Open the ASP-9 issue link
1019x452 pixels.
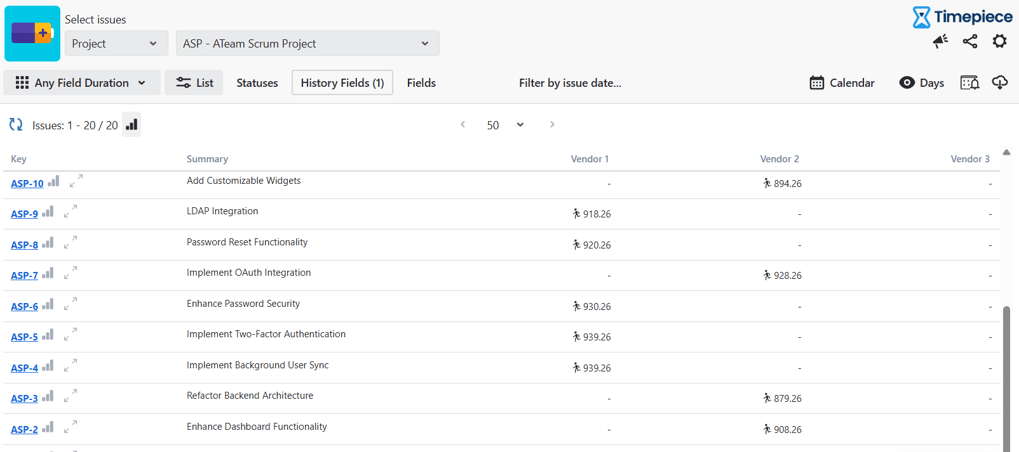tap(25, 214)
